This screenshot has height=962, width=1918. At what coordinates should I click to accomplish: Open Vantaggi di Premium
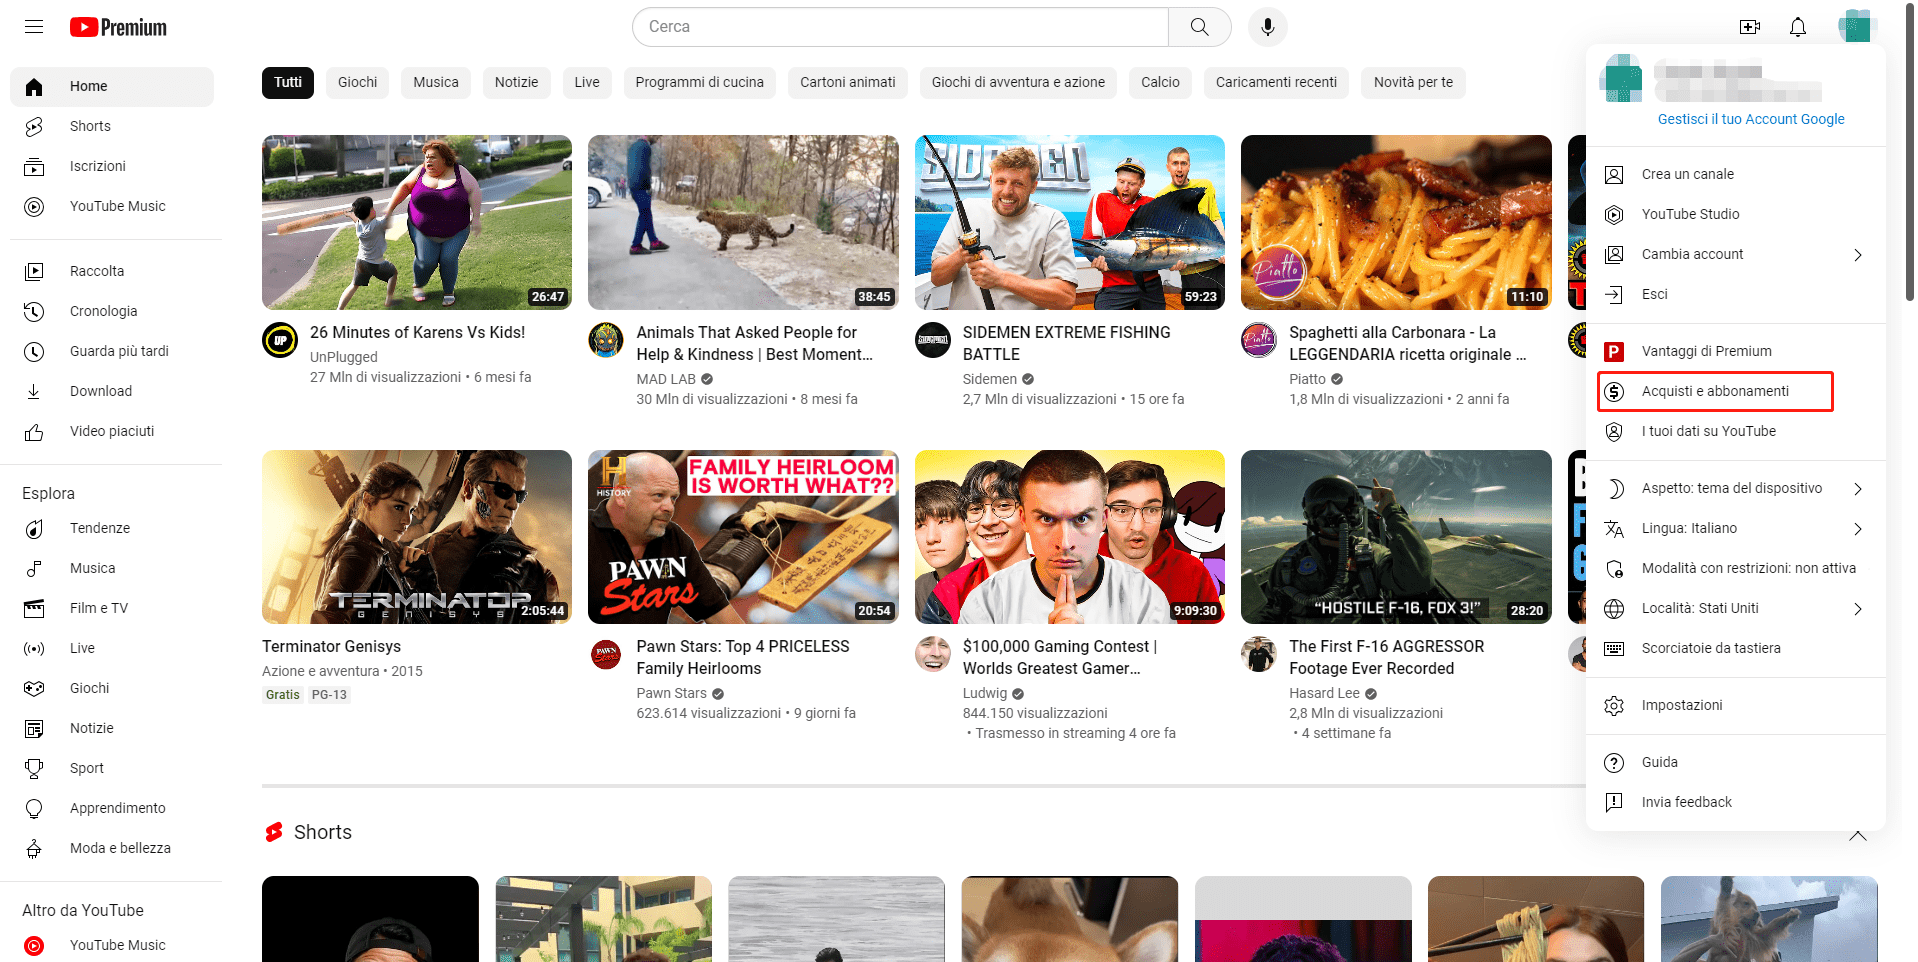tap(1735, 351)
